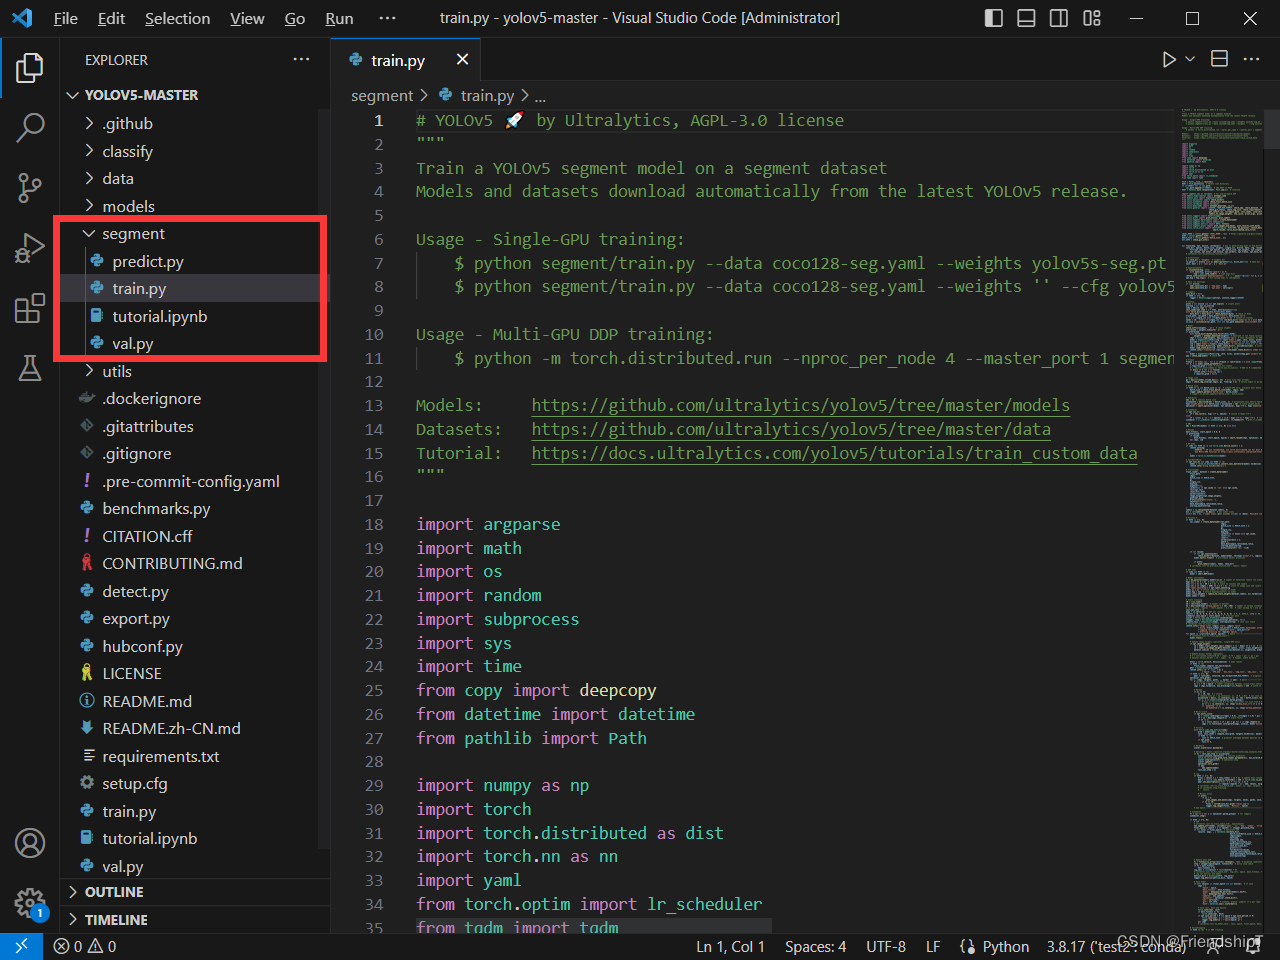Click the remote window indicator in status bar
The width and height of the screenshot is (1280, 960).
coord(21,946)
